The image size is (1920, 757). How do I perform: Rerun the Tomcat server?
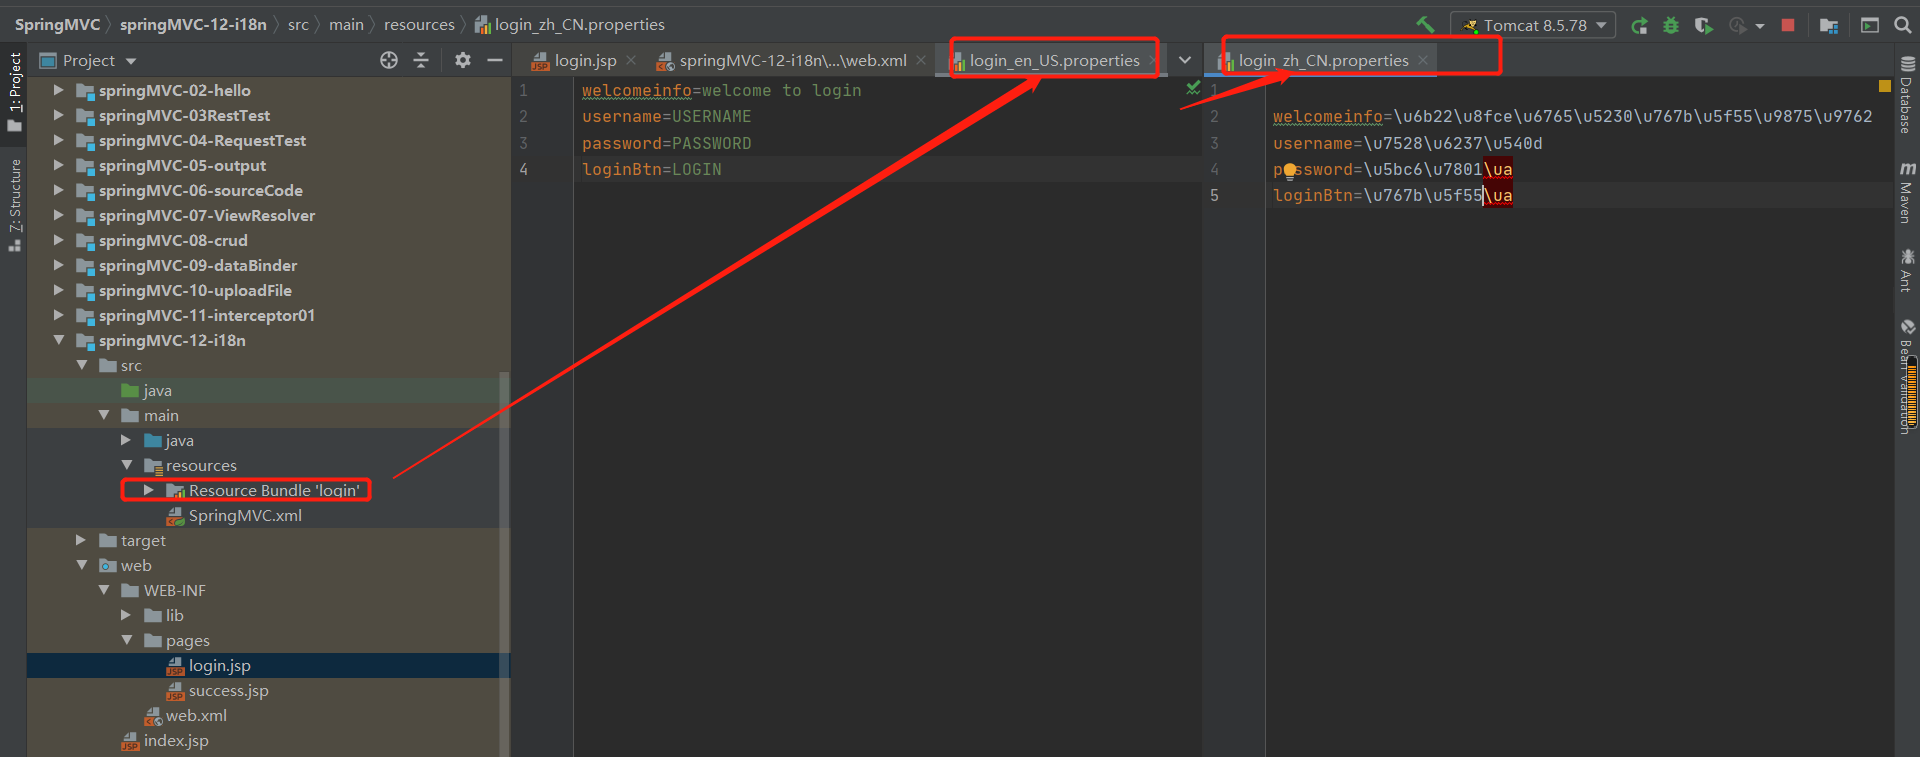(1639, 26)
